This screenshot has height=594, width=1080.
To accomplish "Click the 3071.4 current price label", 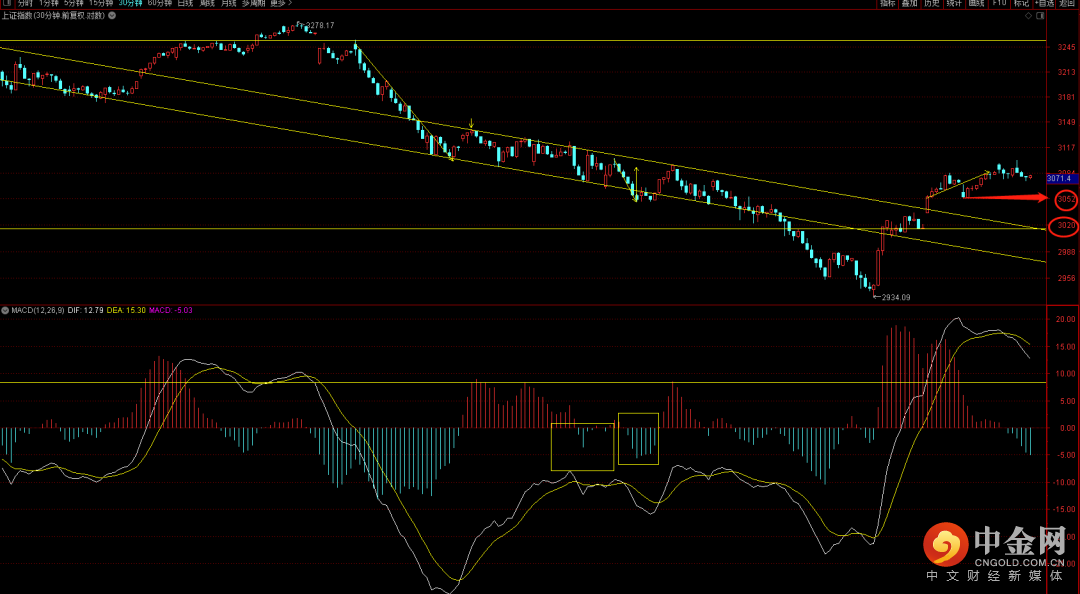I will [x=1058, y=178].
